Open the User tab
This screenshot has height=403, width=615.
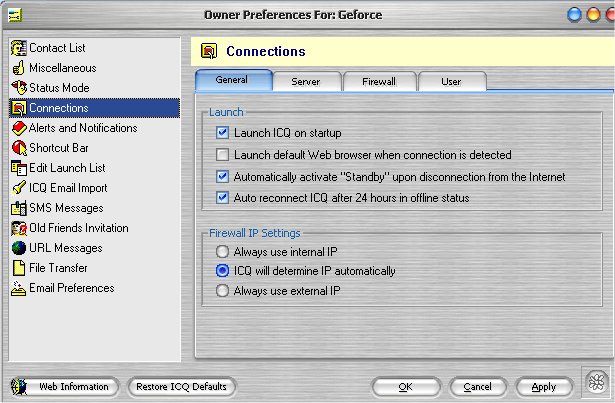pyautogui.click(x=452, y=82)
